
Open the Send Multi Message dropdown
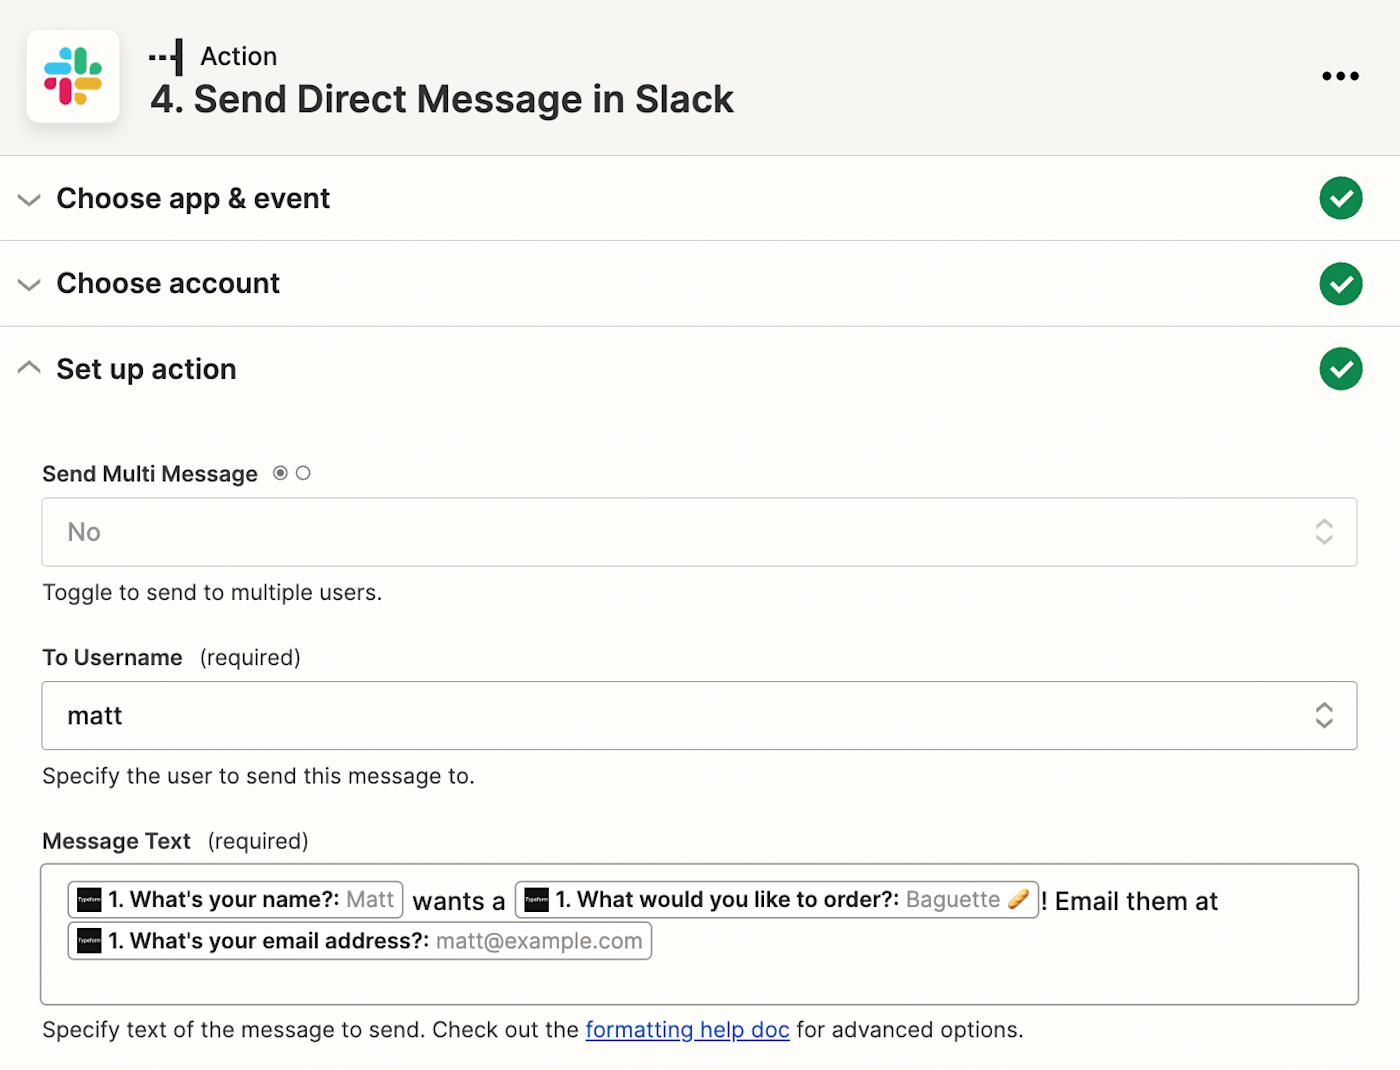point(699,532)
